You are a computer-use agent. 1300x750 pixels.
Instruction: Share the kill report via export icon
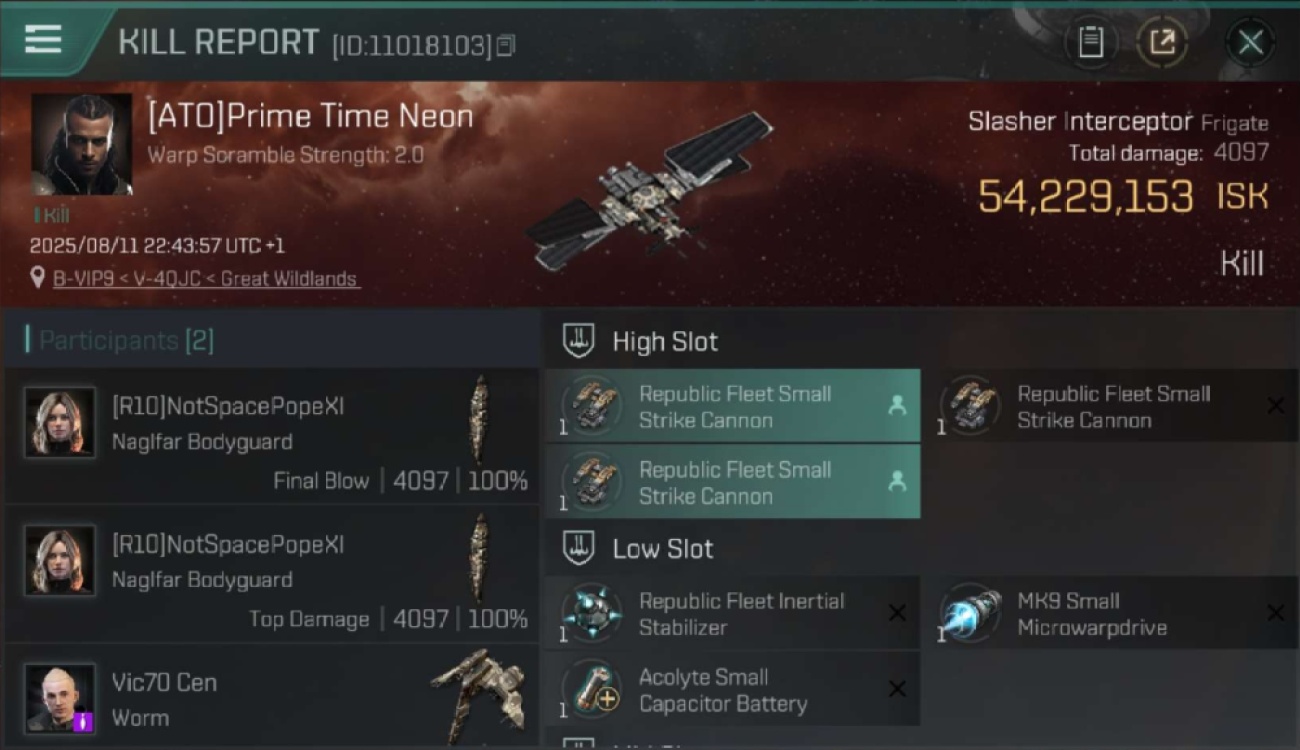click(1162, 42)
